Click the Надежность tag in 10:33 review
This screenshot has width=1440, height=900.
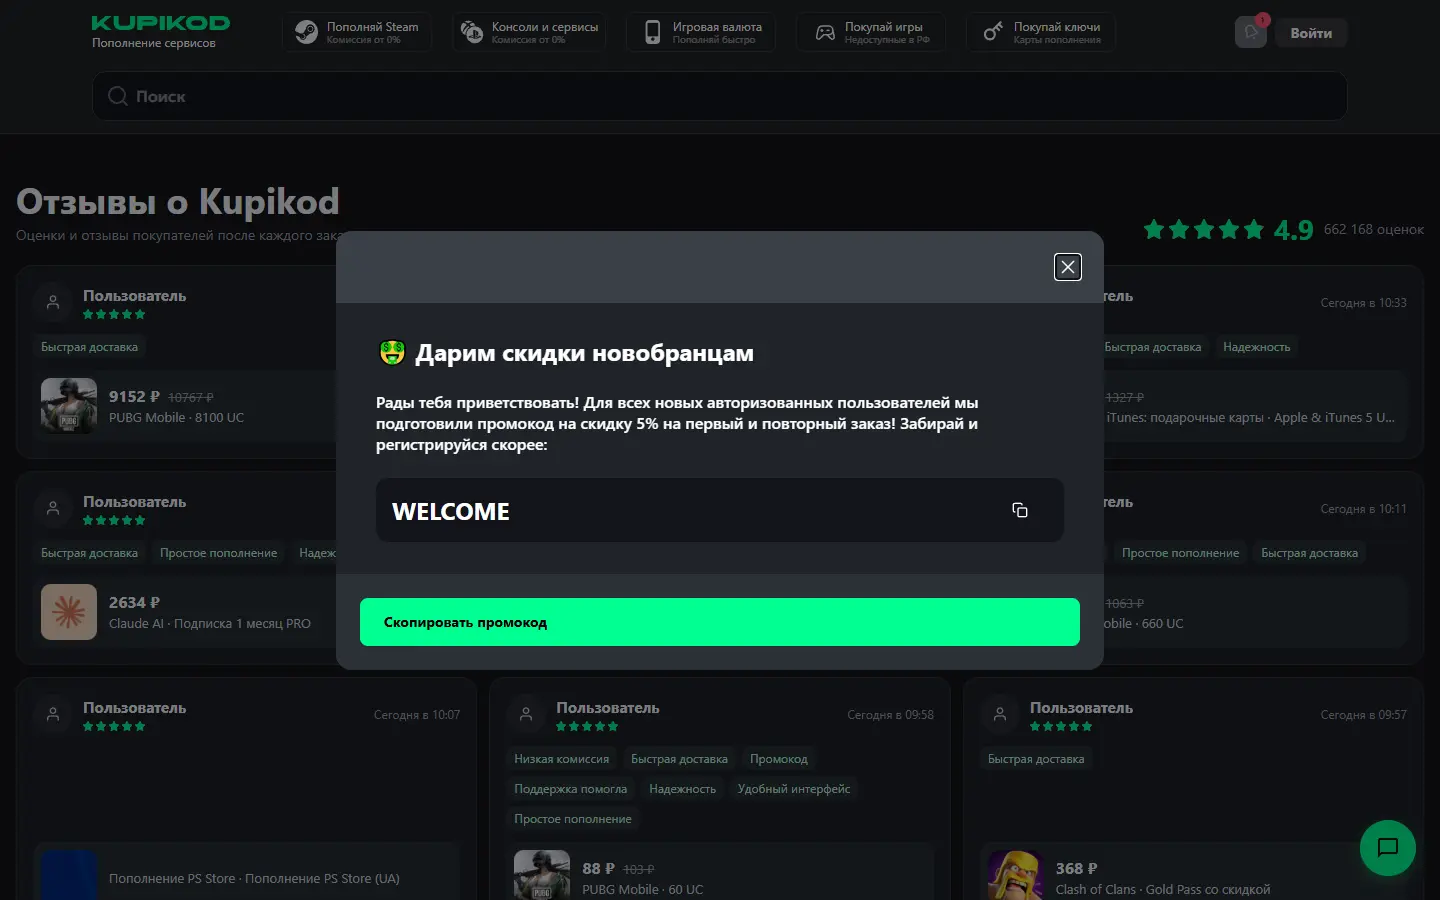click(x=1256, y=347)
